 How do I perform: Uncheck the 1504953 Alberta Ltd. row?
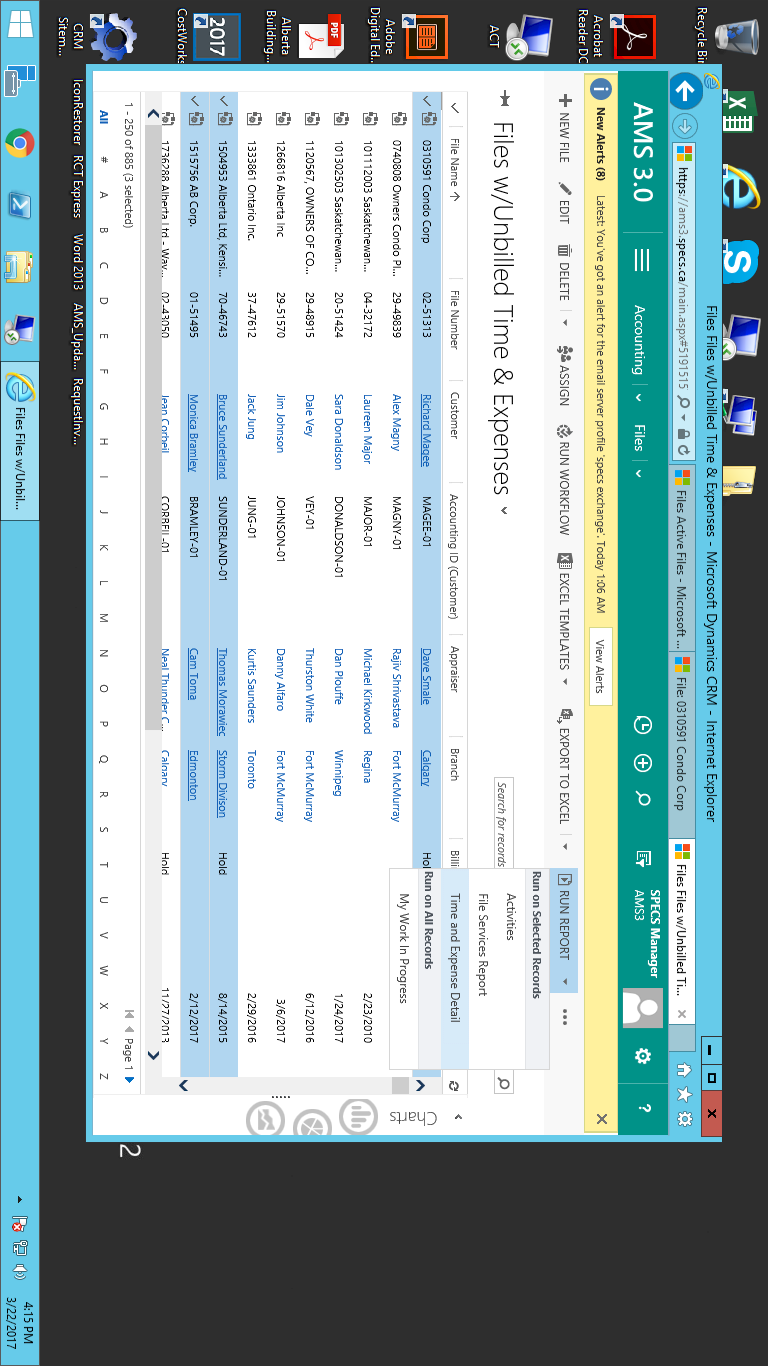coord(223,102)
